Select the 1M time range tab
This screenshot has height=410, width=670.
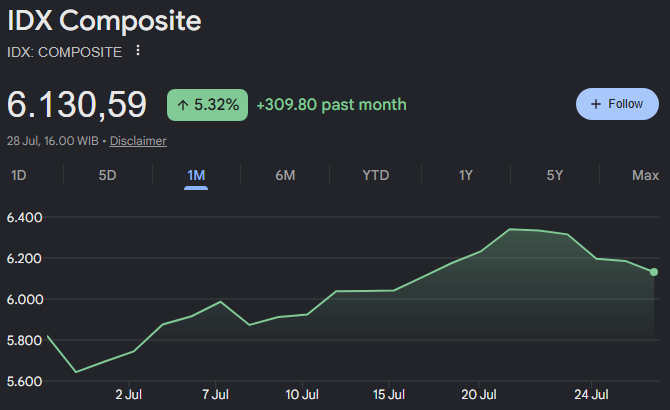[196, 175]
